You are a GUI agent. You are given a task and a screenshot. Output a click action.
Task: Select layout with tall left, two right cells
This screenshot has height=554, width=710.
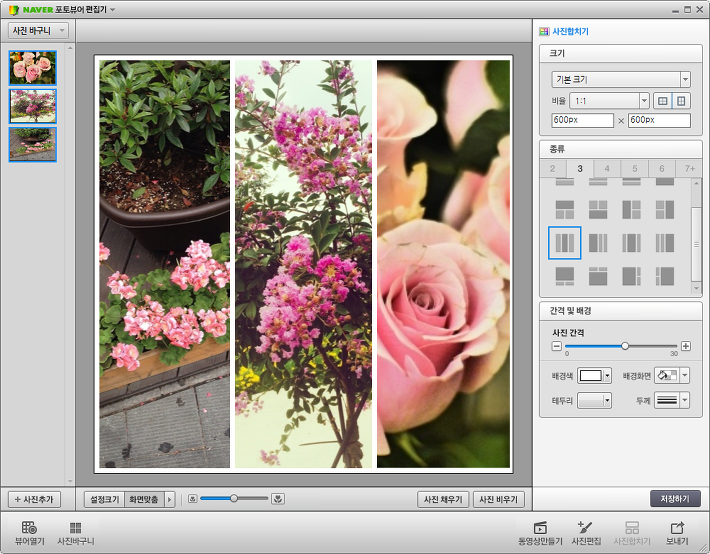click(631, 210)
